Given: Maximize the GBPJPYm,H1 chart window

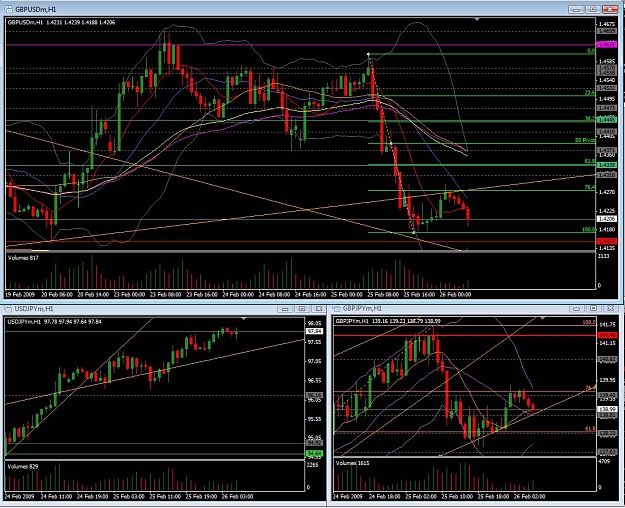Looking at the screenshot, I should pos(593,309).
